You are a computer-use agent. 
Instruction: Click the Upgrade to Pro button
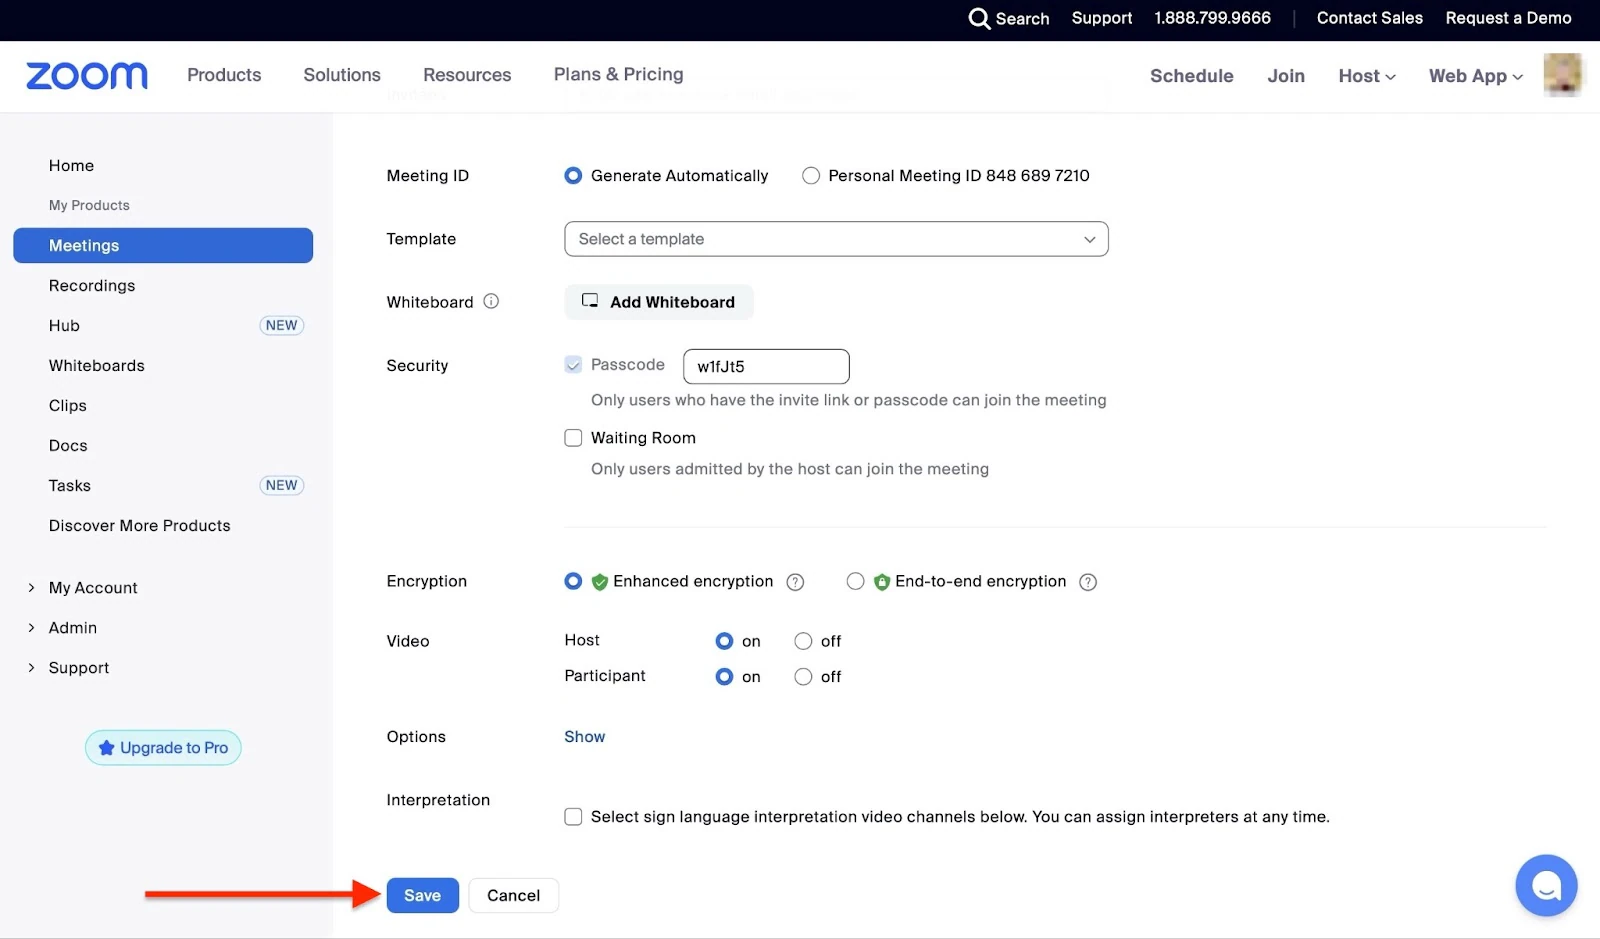coord(163,748)
